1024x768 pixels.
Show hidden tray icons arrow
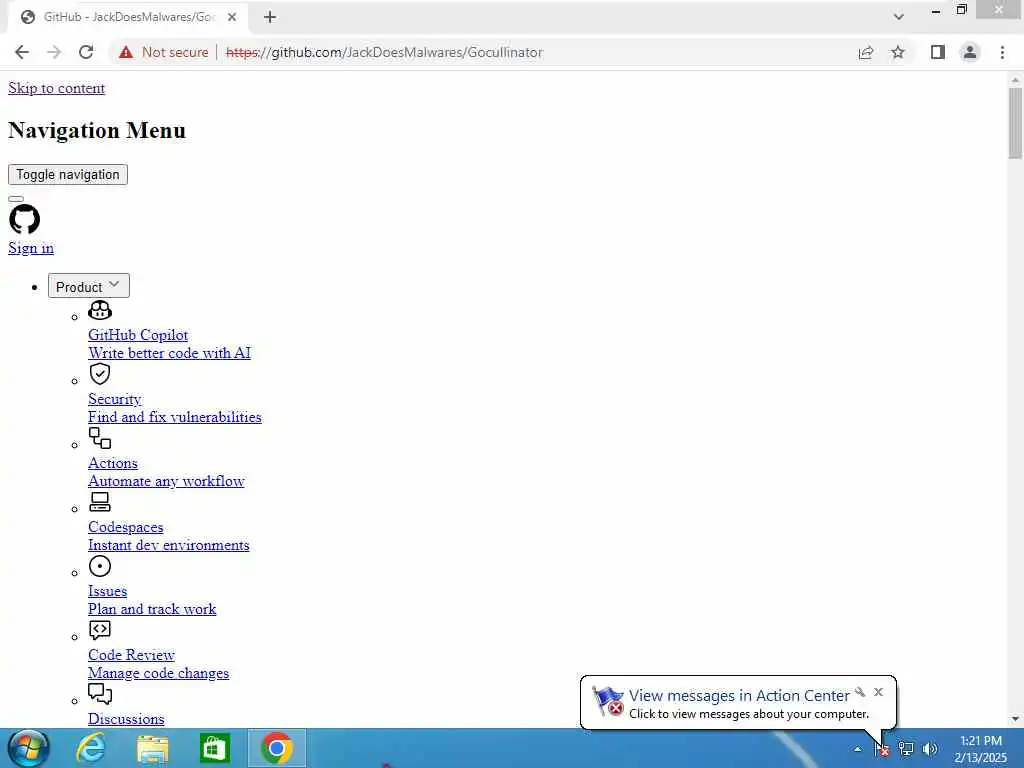pos(857,749)
